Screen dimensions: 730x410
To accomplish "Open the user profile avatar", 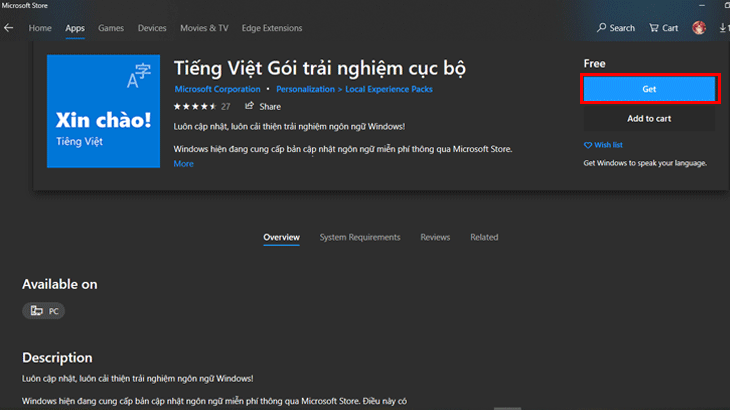I will 699,28.
